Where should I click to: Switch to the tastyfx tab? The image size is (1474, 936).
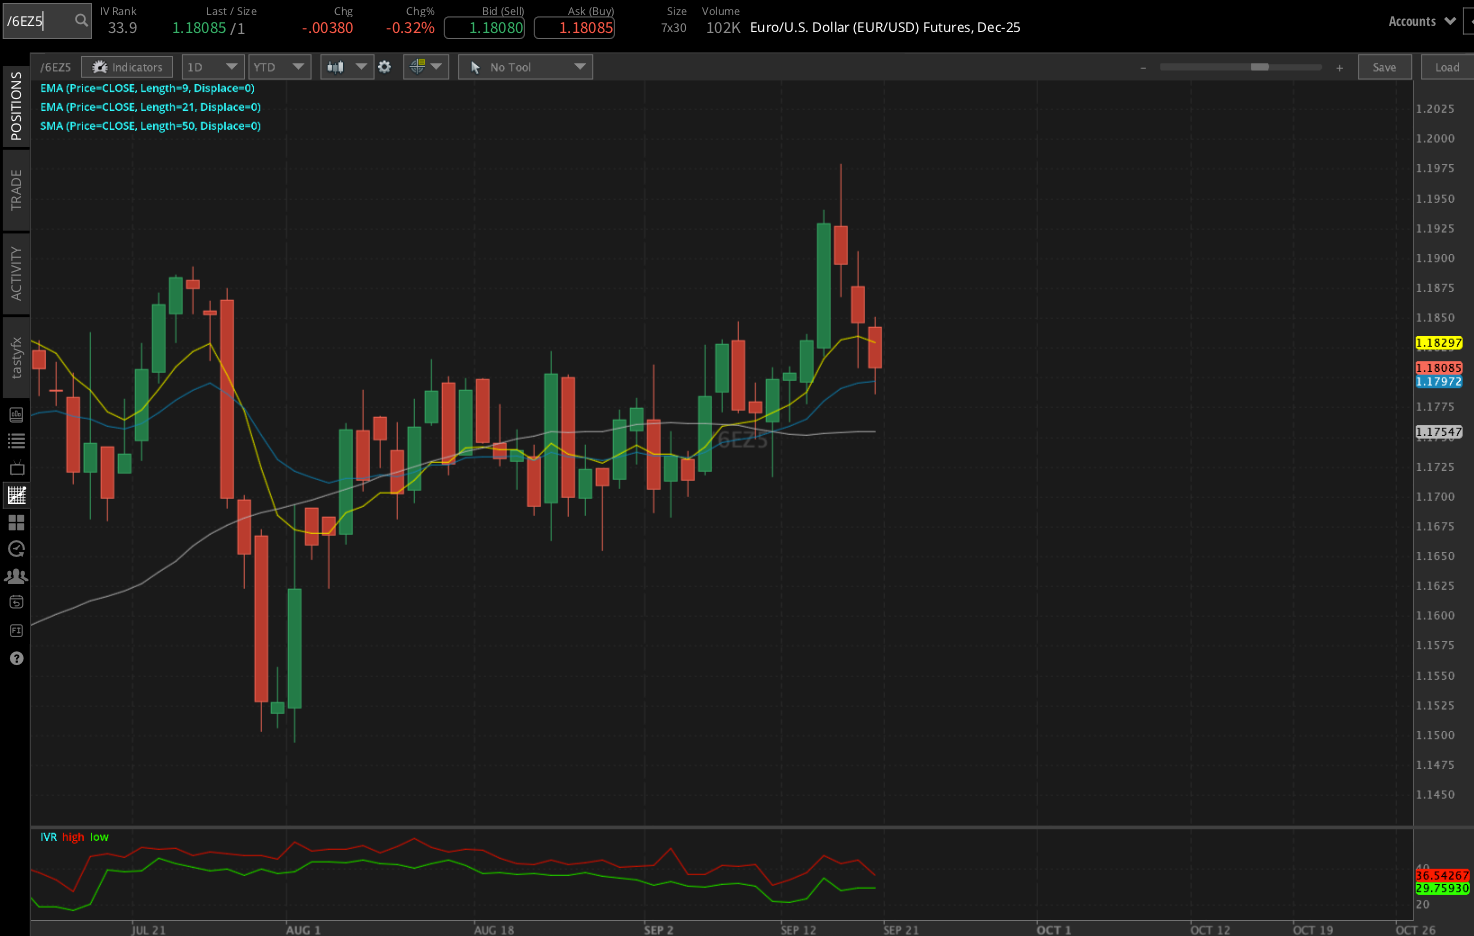click(x=16, y=358)
